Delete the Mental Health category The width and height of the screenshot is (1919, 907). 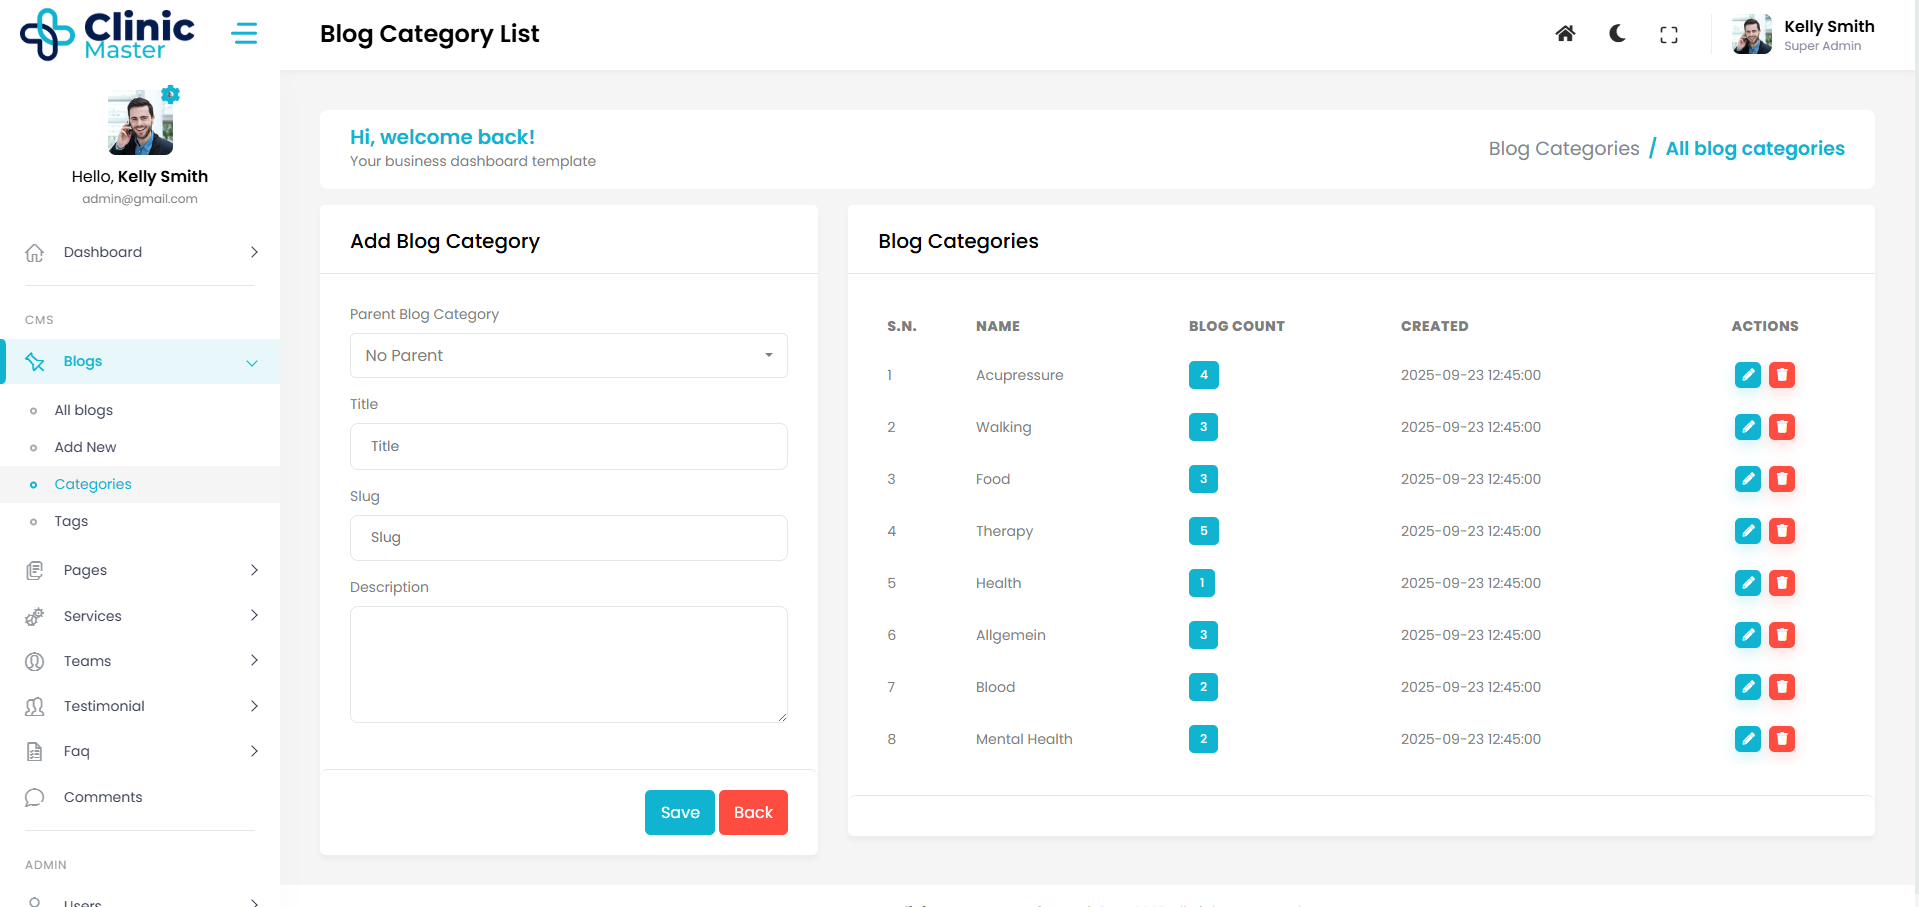1781,739
